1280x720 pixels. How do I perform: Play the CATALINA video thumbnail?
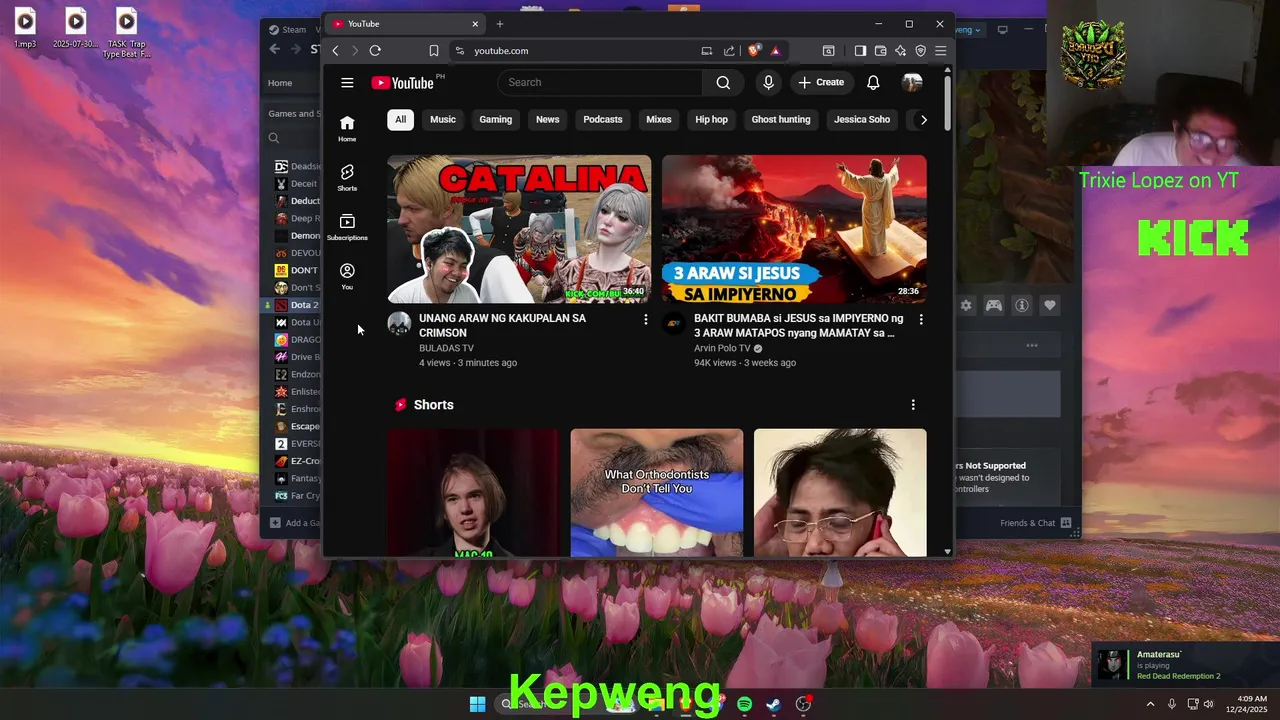(519, 229)
